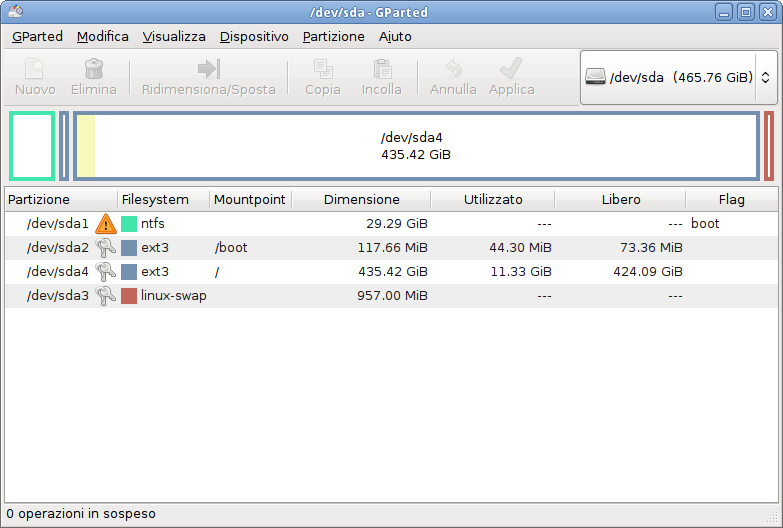The width and height of the screenshot is (783, 528).
Task: Select the /dev/sda2 partition row
Action: [392, 247]
